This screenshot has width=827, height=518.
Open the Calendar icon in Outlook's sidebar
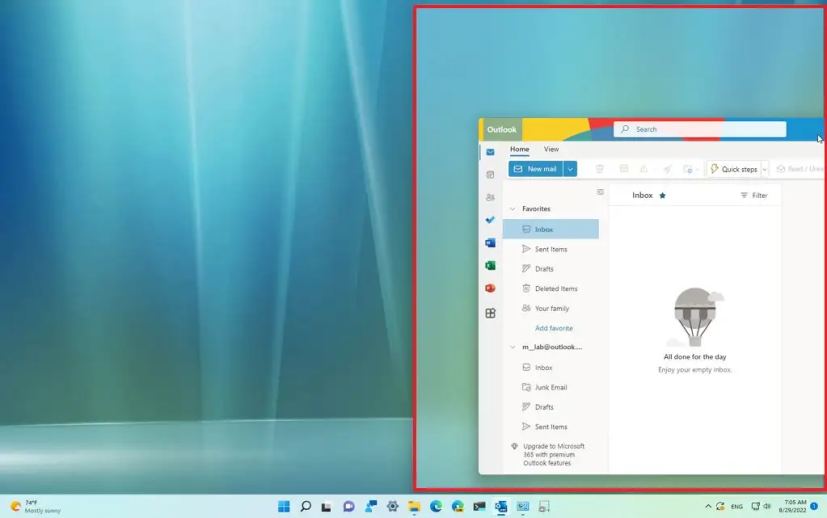click(490, 175)
